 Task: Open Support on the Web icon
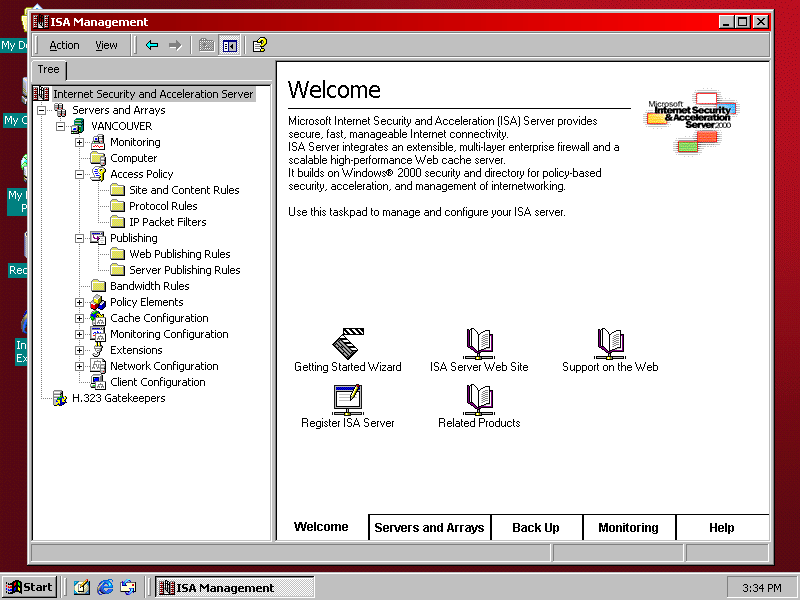(x=609, y=345)
